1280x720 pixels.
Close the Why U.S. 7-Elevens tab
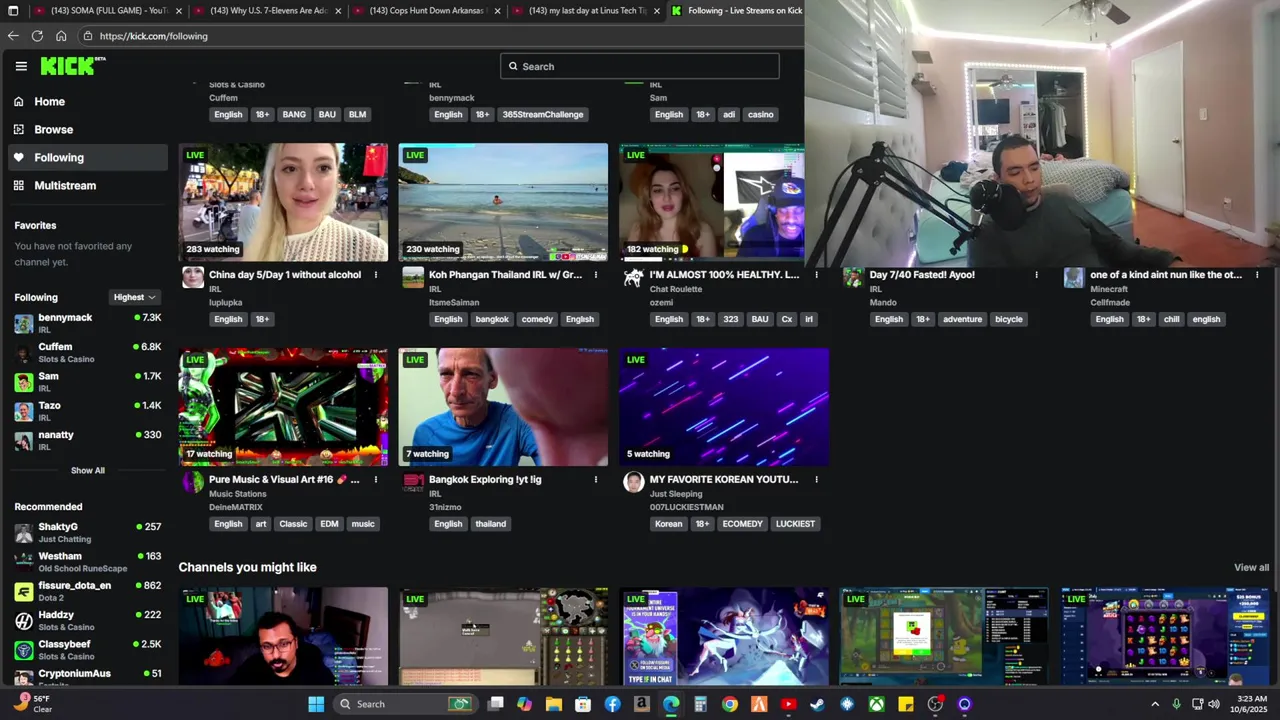[x=338, y=11]
